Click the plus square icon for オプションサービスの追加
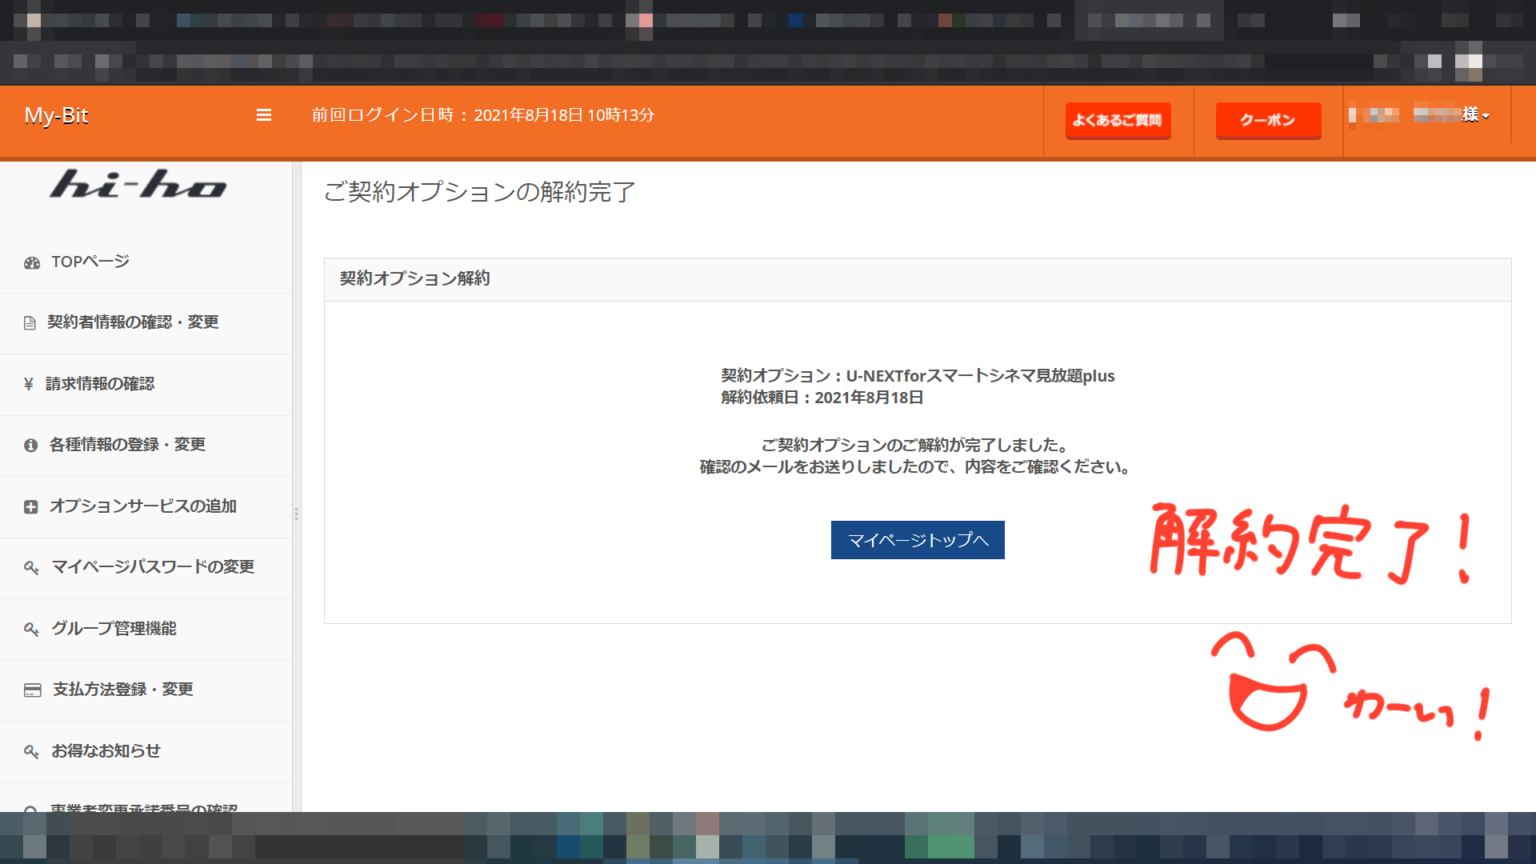 (x=31, y=506)
